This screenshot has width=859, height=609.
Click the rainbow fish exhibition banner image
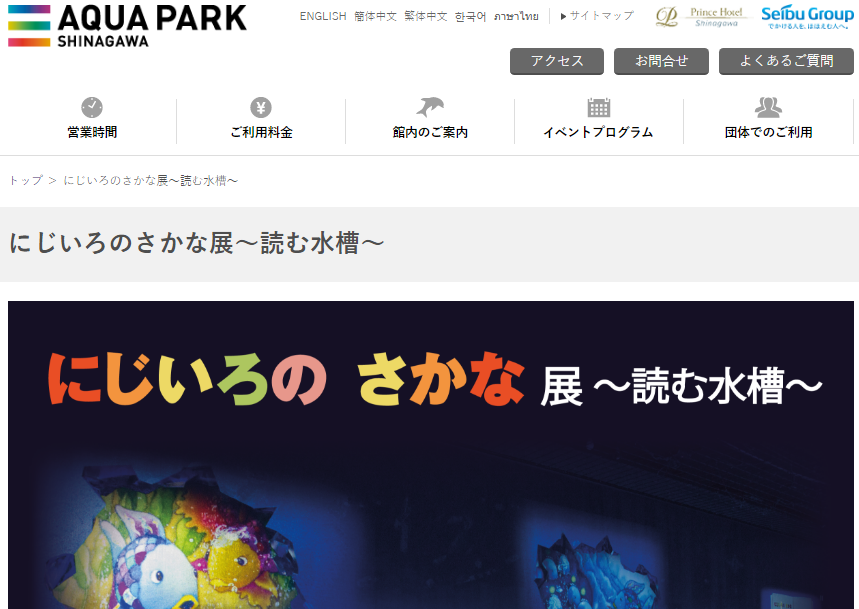click(431, 455)
